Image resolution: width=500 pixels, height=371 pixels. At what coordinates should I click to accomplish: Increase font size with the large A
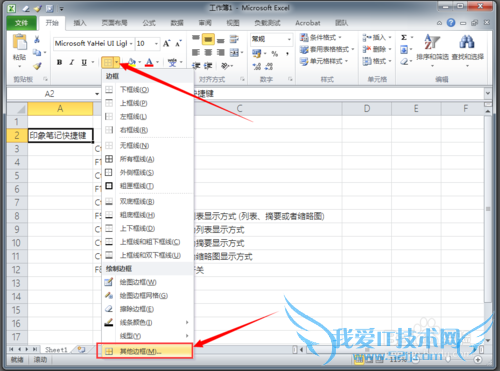pyautogui.click(x=167, y=44)
